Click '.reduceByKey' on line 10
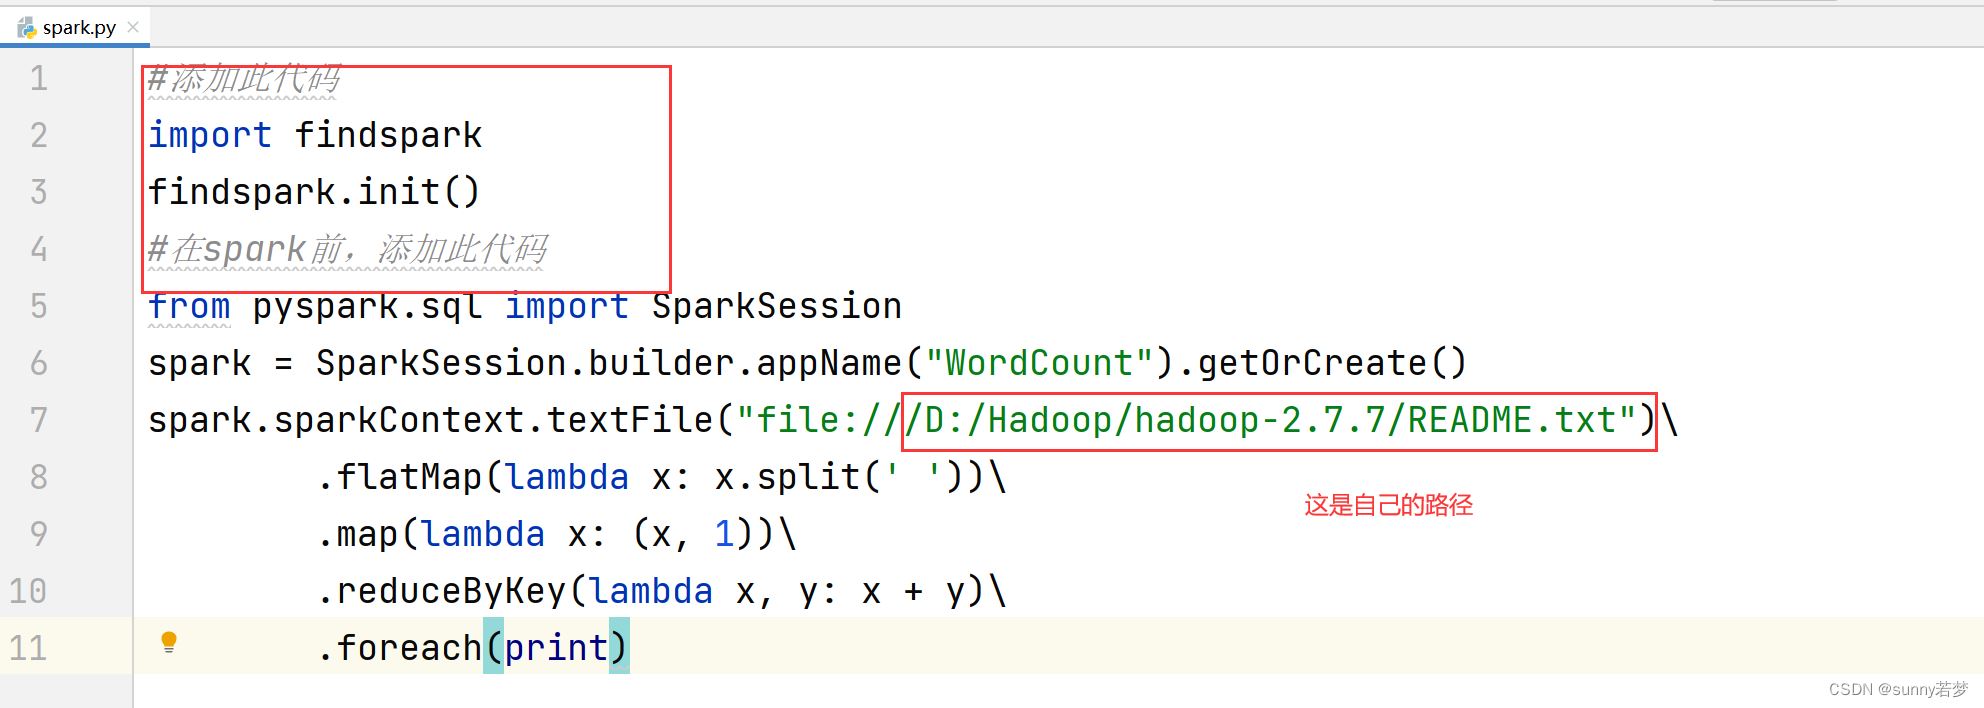This screenshot has height=708, width=1984. click(x=442, y=591)
